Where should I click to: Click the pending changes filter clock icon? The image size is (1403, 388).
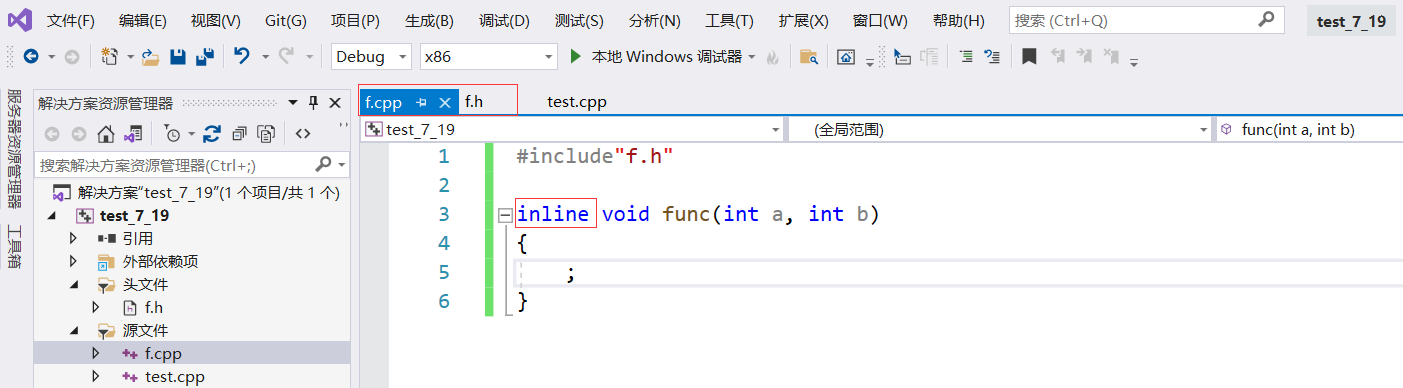point(172,133)
